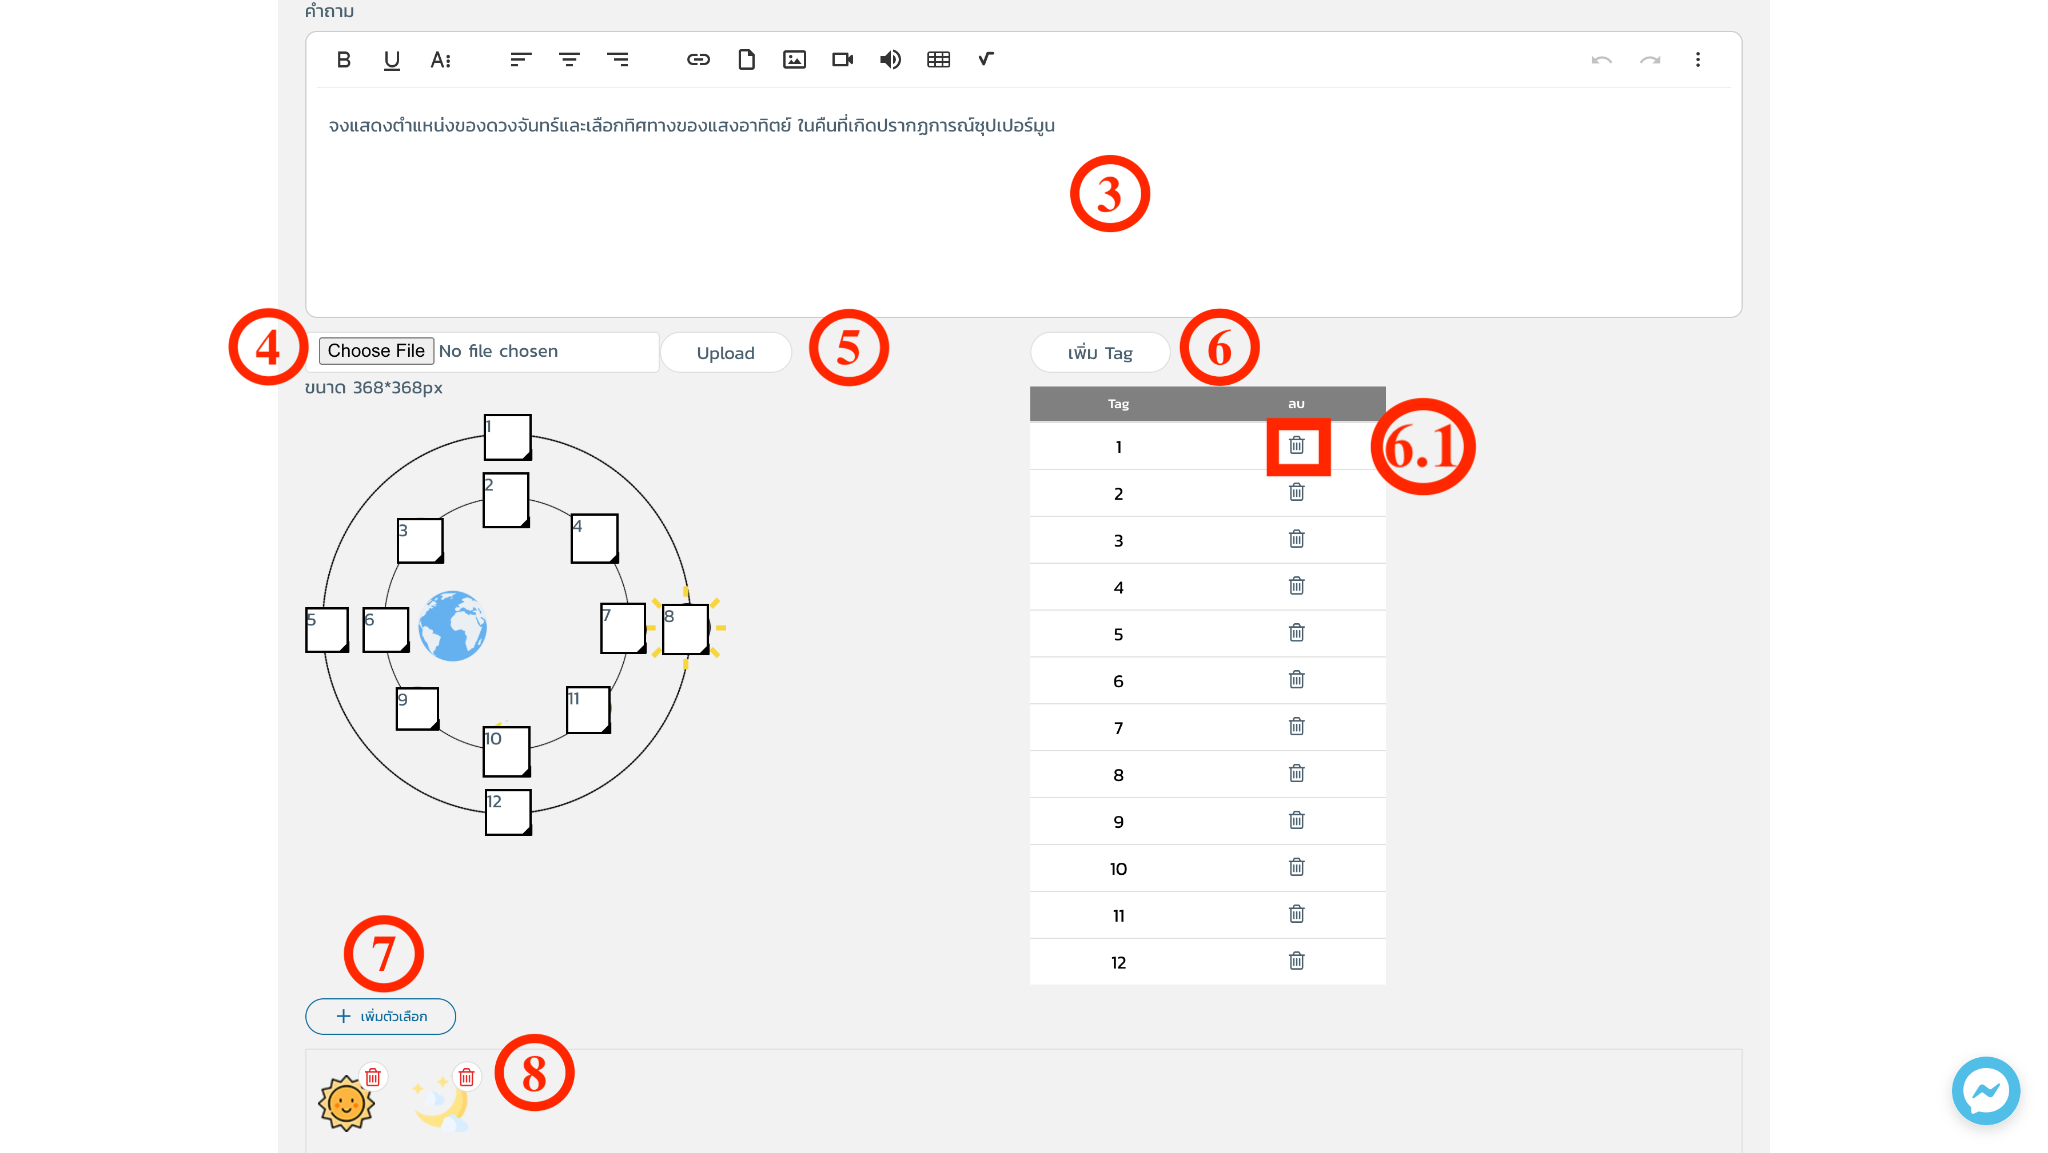Insert a table
The height and width of the screenshot is (1153, 2048).
[938, 60]
